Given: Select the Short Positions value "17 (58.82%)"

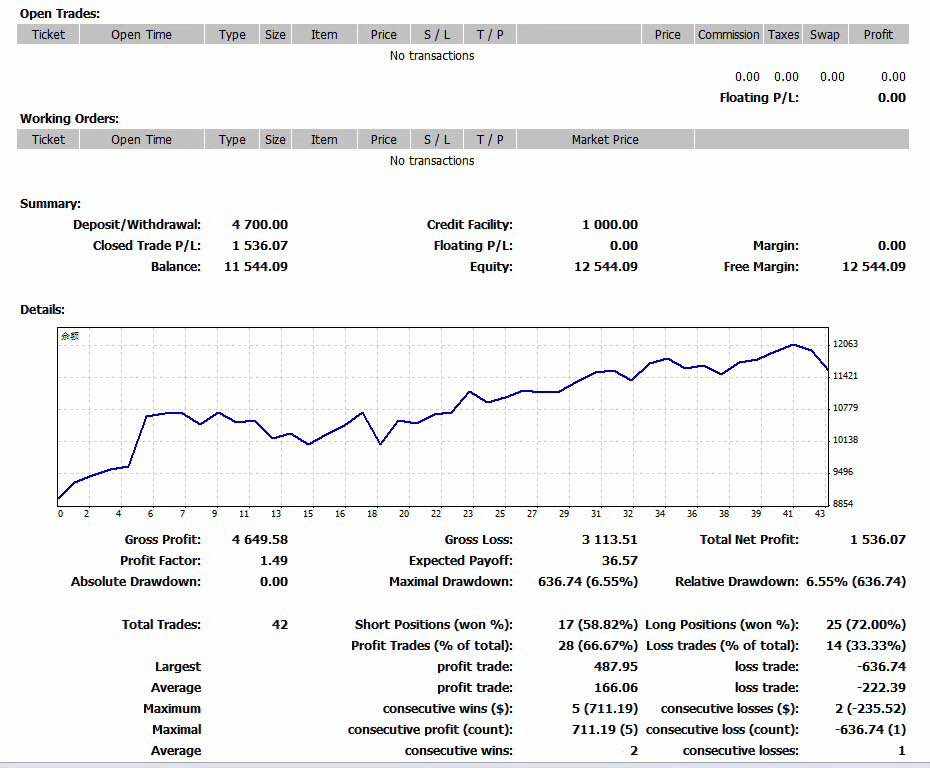Looking at the screenshot, I should (x=598, y=624).
